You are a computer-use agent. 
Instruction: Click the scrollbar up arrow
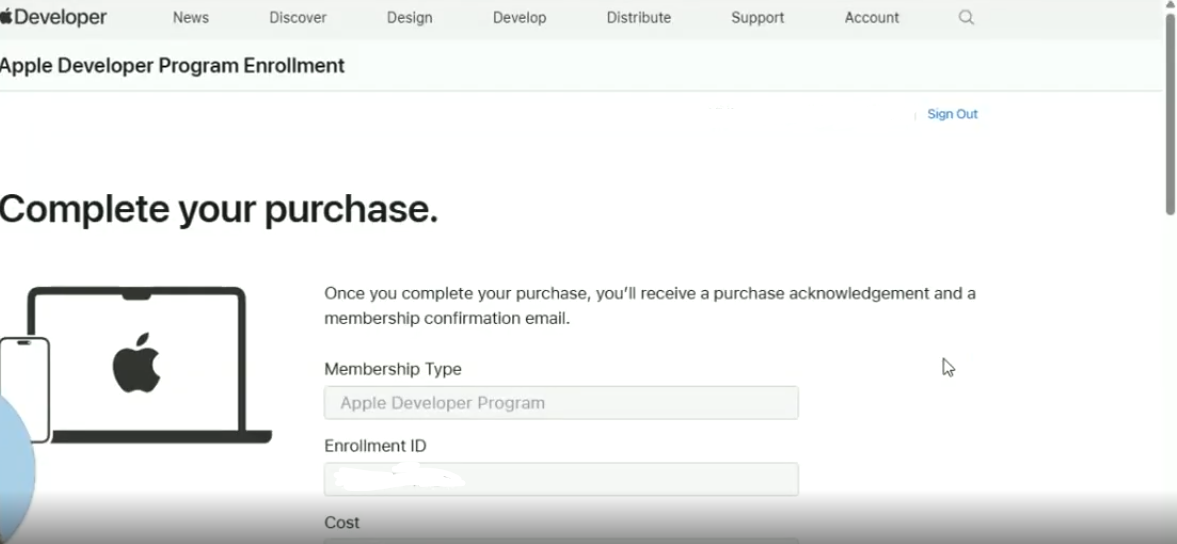1170,6
